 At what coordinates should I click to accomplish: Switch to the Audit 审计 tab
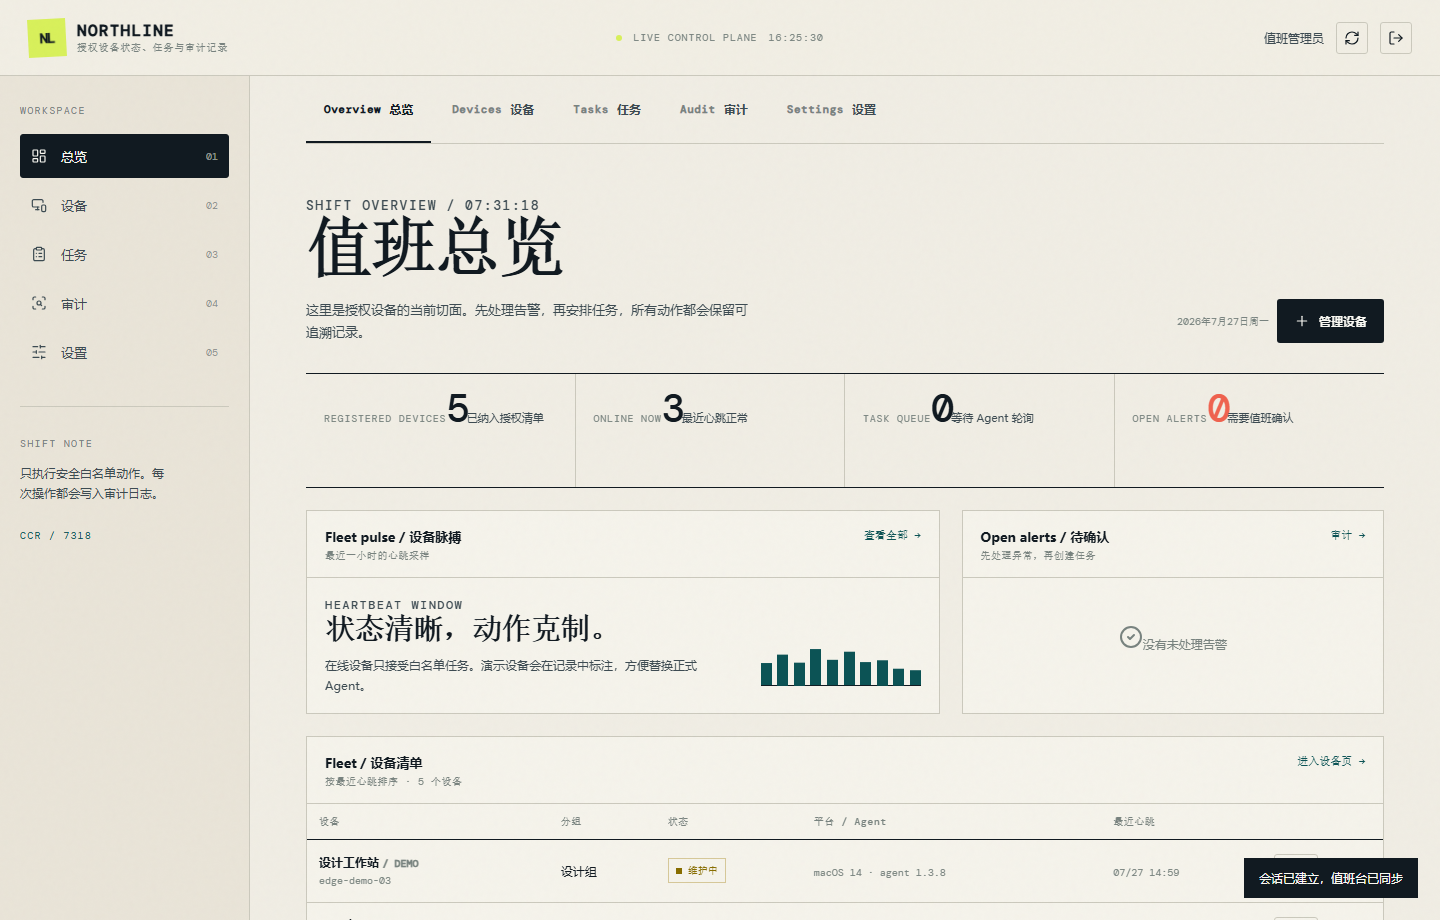tap(714, 110)
